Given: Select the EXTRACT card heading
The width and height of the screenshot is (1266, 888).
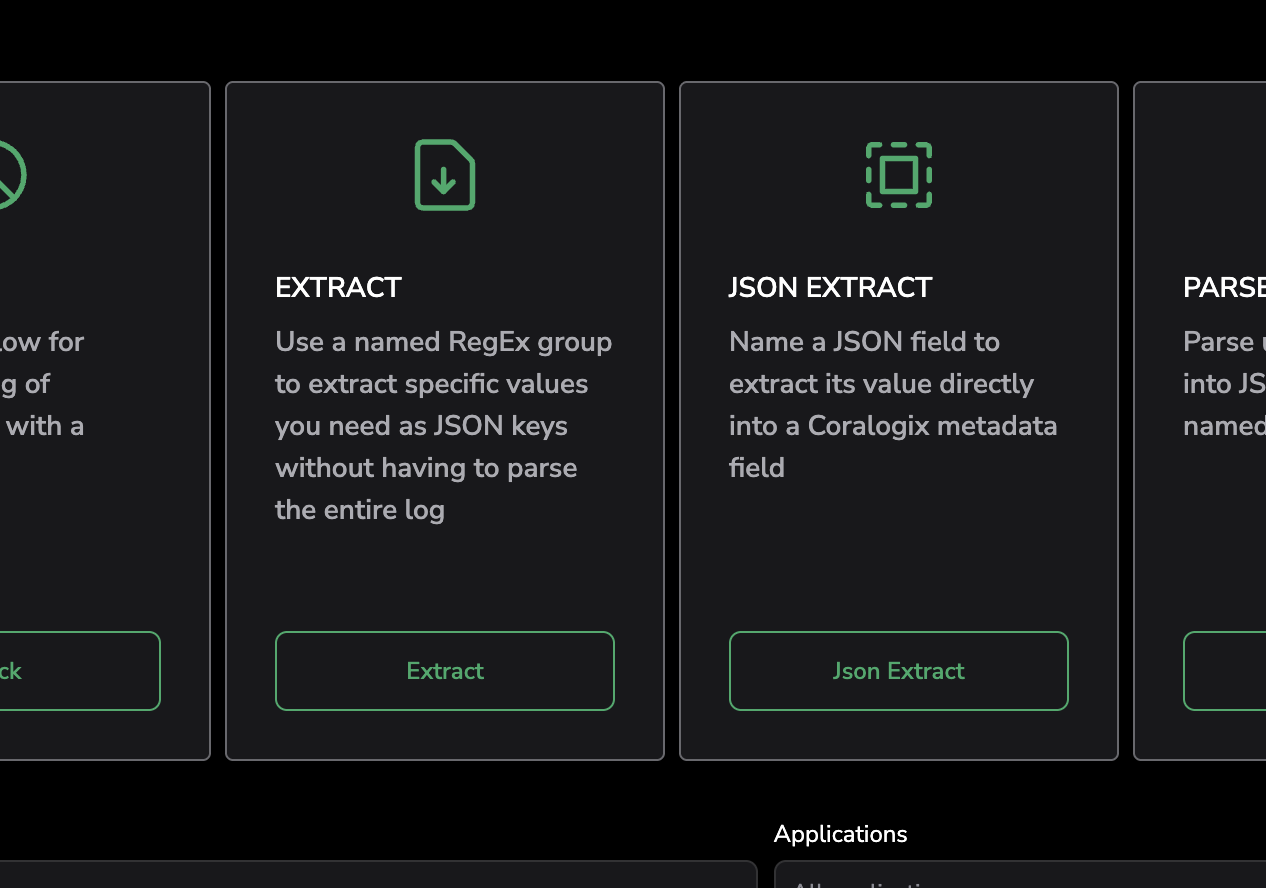Looking at the screenshot, I should coord(338,288).
